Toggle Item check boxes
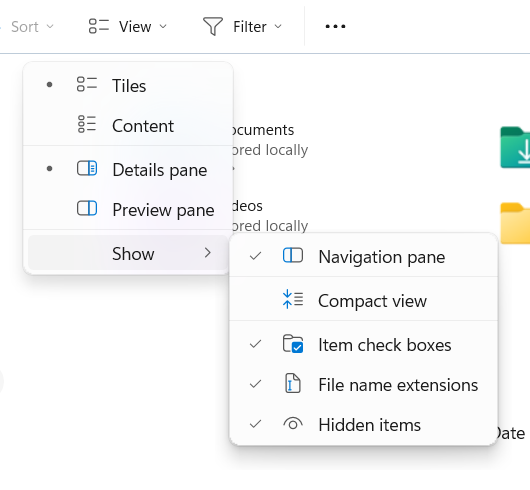Image resolution: width=530 pixels, height=490 pixels. click(x=364, y=345)
